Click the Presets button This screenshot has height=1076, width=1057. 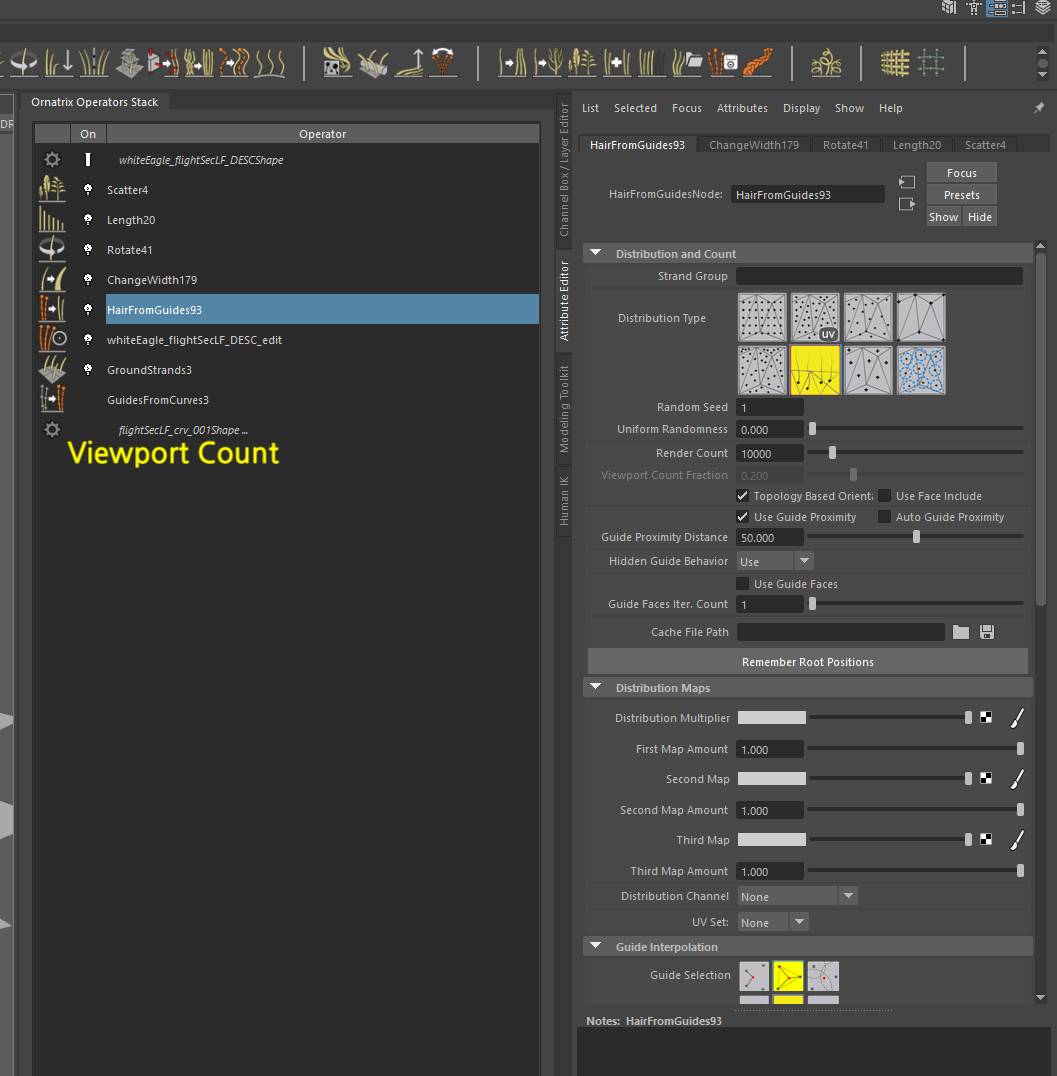click(x=961, y=195)
